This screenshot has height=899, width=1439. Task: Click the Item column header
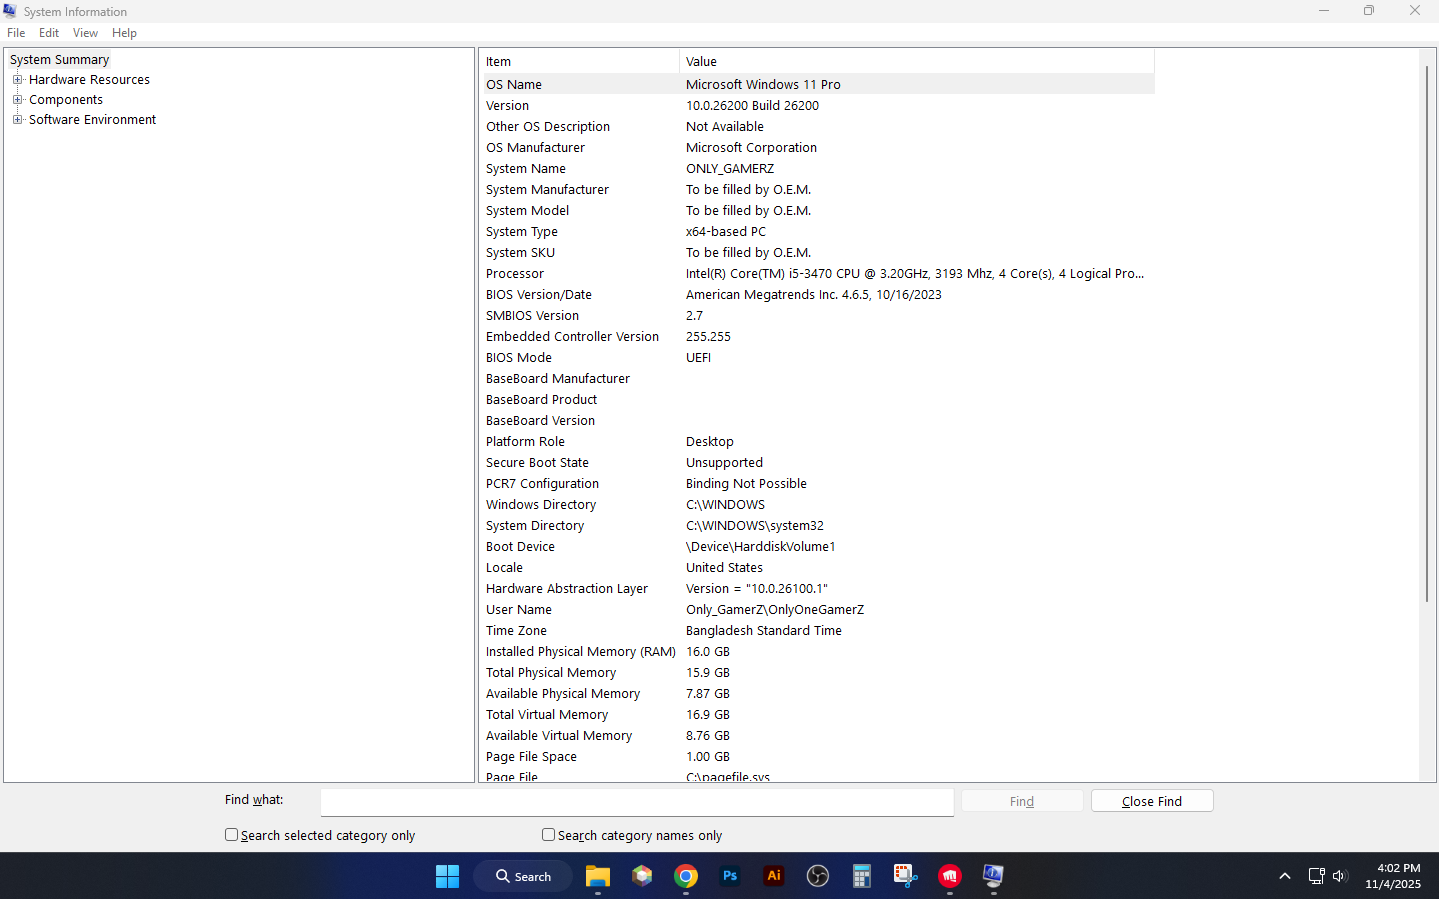pos(579,62)
